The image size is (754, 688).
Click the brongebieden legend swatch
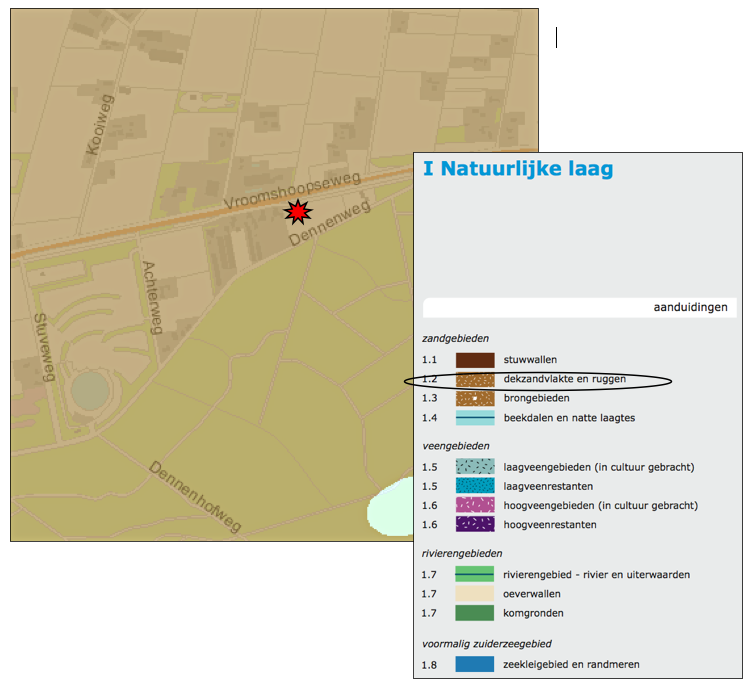475,399
